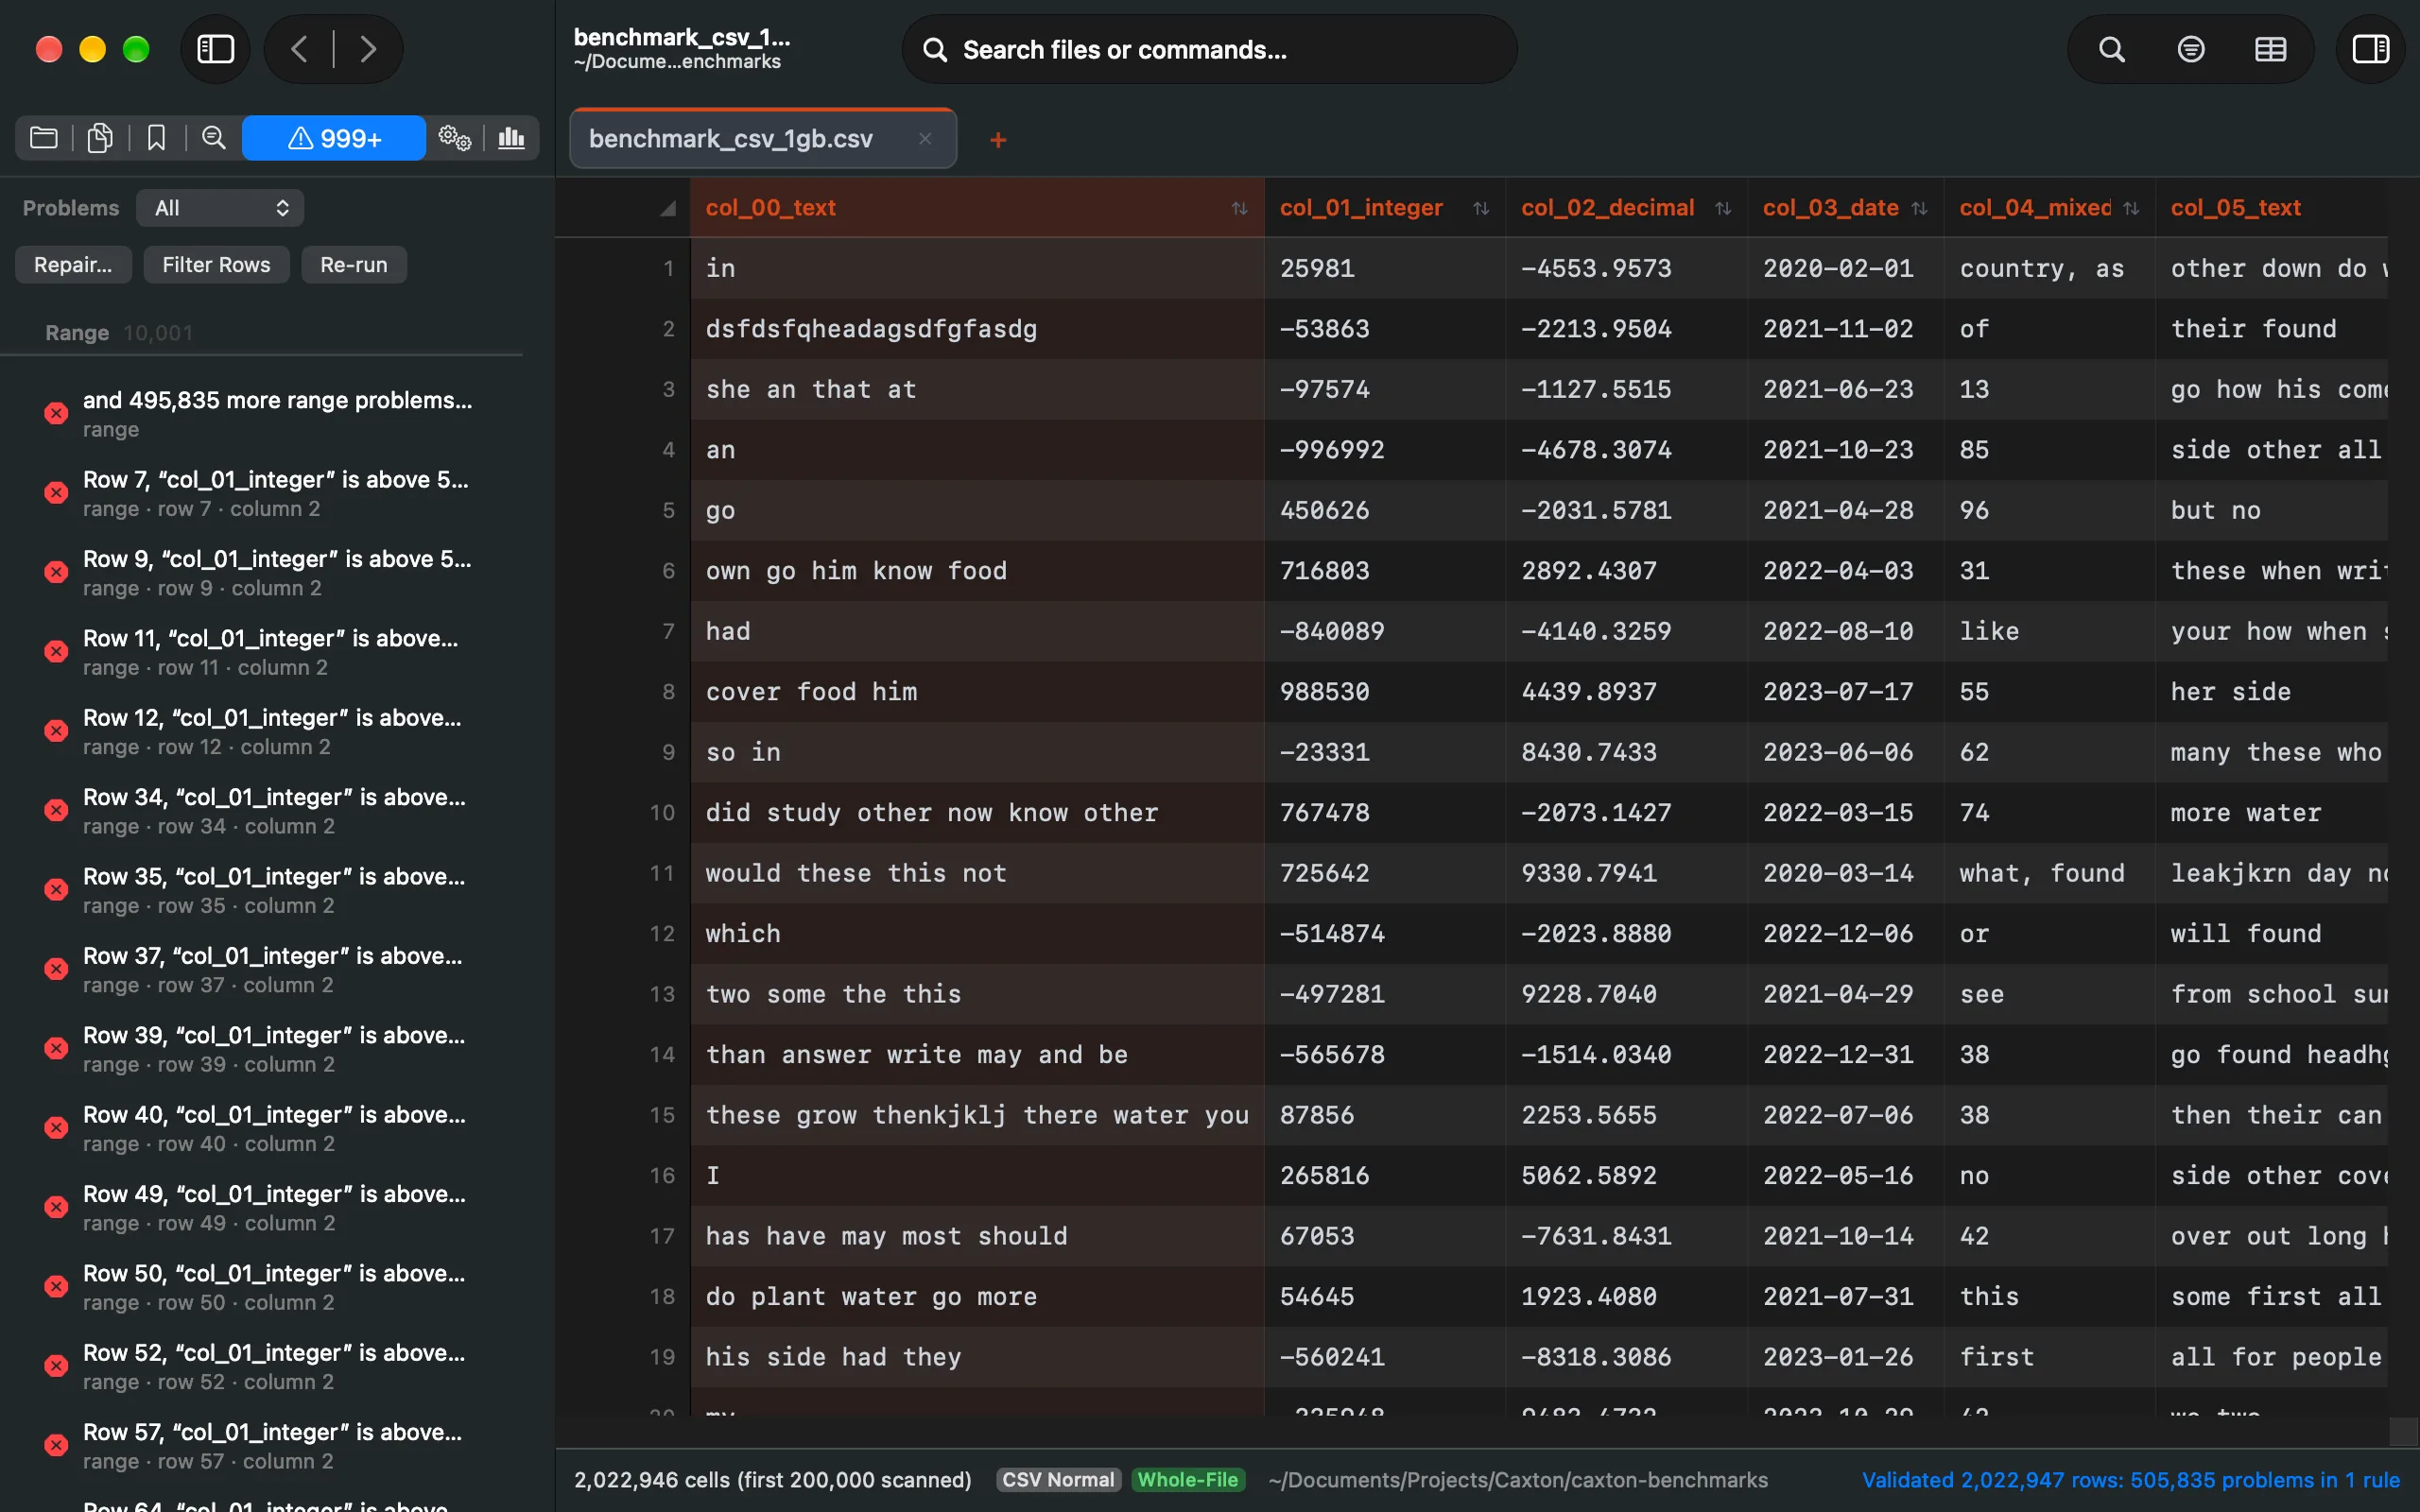2420x1512 pixels.
Task: Click the Whole-File status badge
Action: click(x=1188, y=1480)
